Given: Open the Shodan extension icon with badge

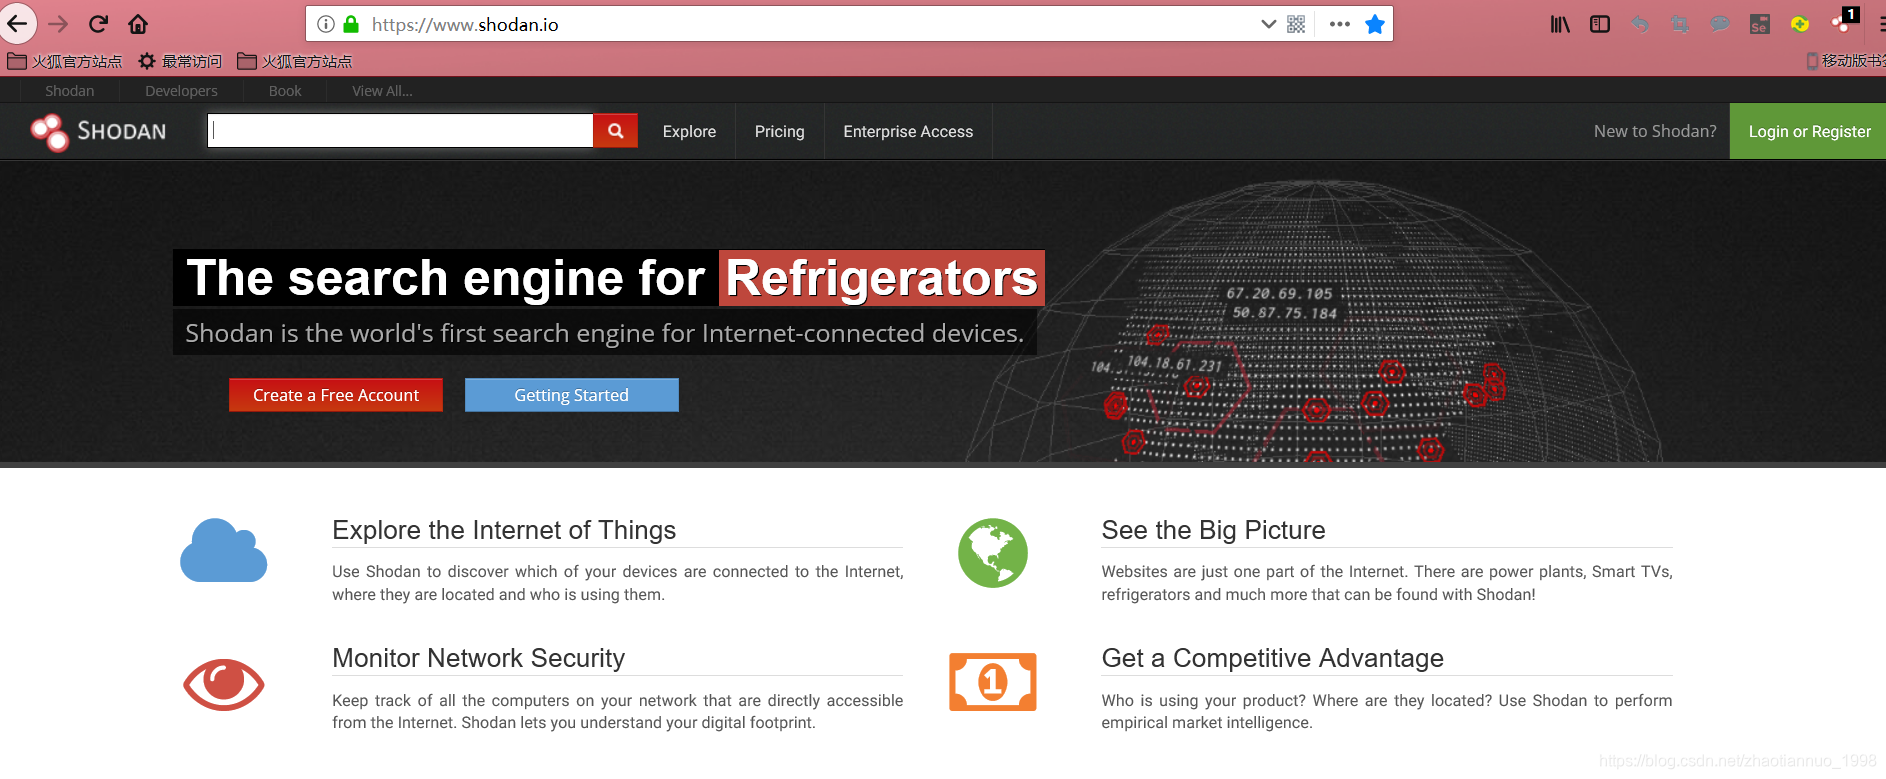Looking at the screenshot, I should pos(1845,21).
